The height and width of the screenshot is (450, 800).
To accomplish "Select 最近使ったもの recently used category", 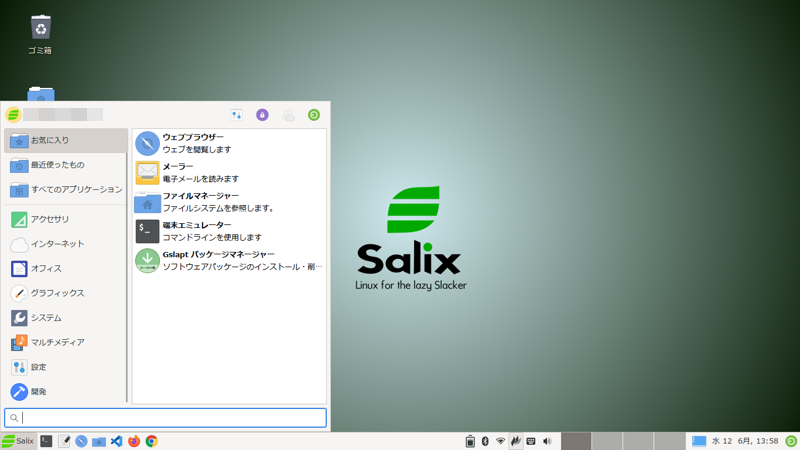I will click(66, 165).
